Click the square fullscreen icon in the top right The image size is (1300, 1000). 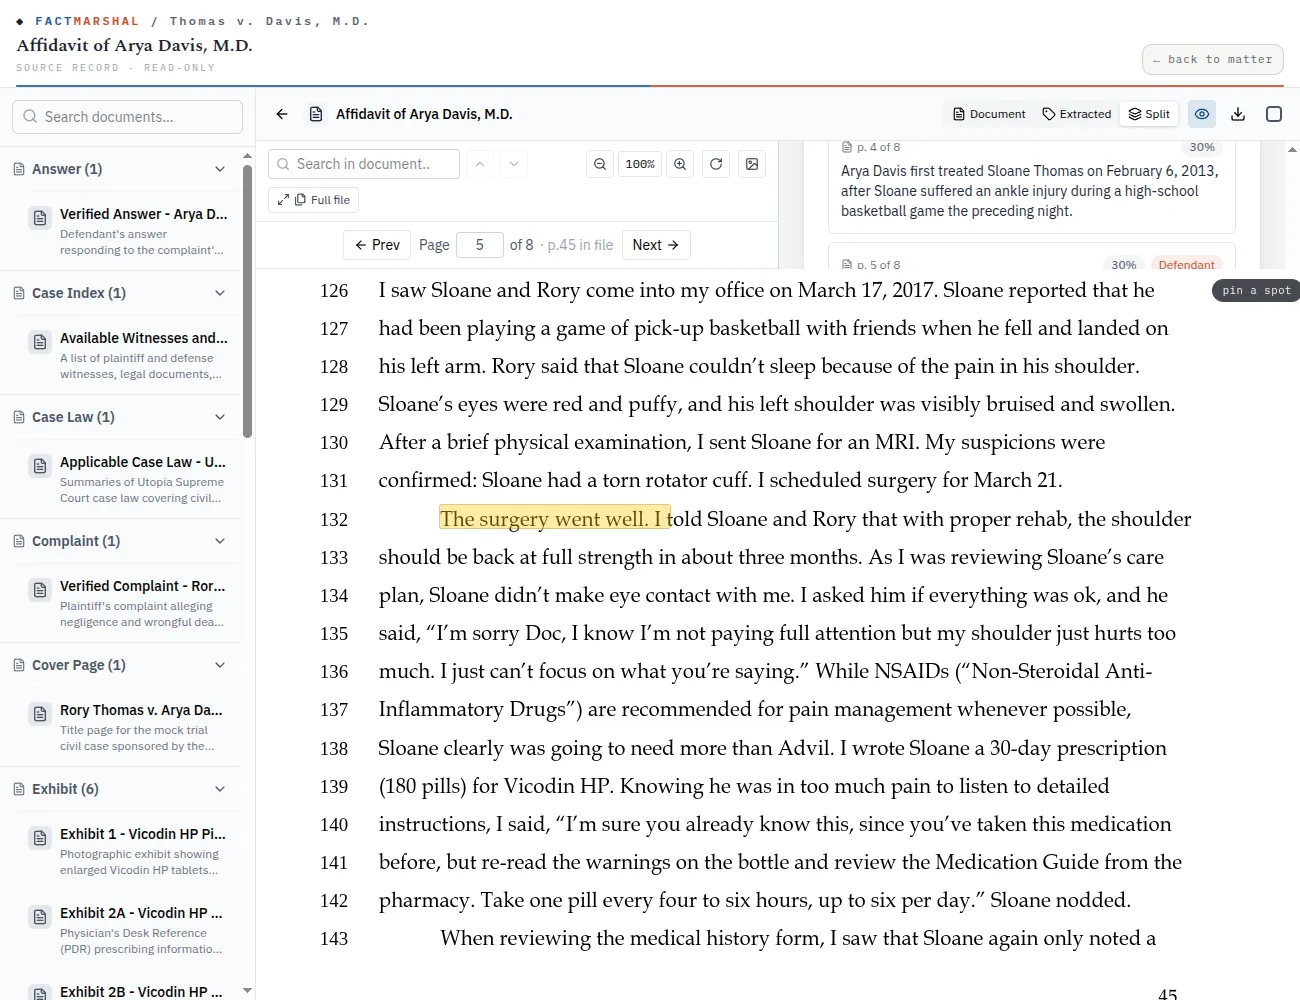click(x=1274, y=114)
